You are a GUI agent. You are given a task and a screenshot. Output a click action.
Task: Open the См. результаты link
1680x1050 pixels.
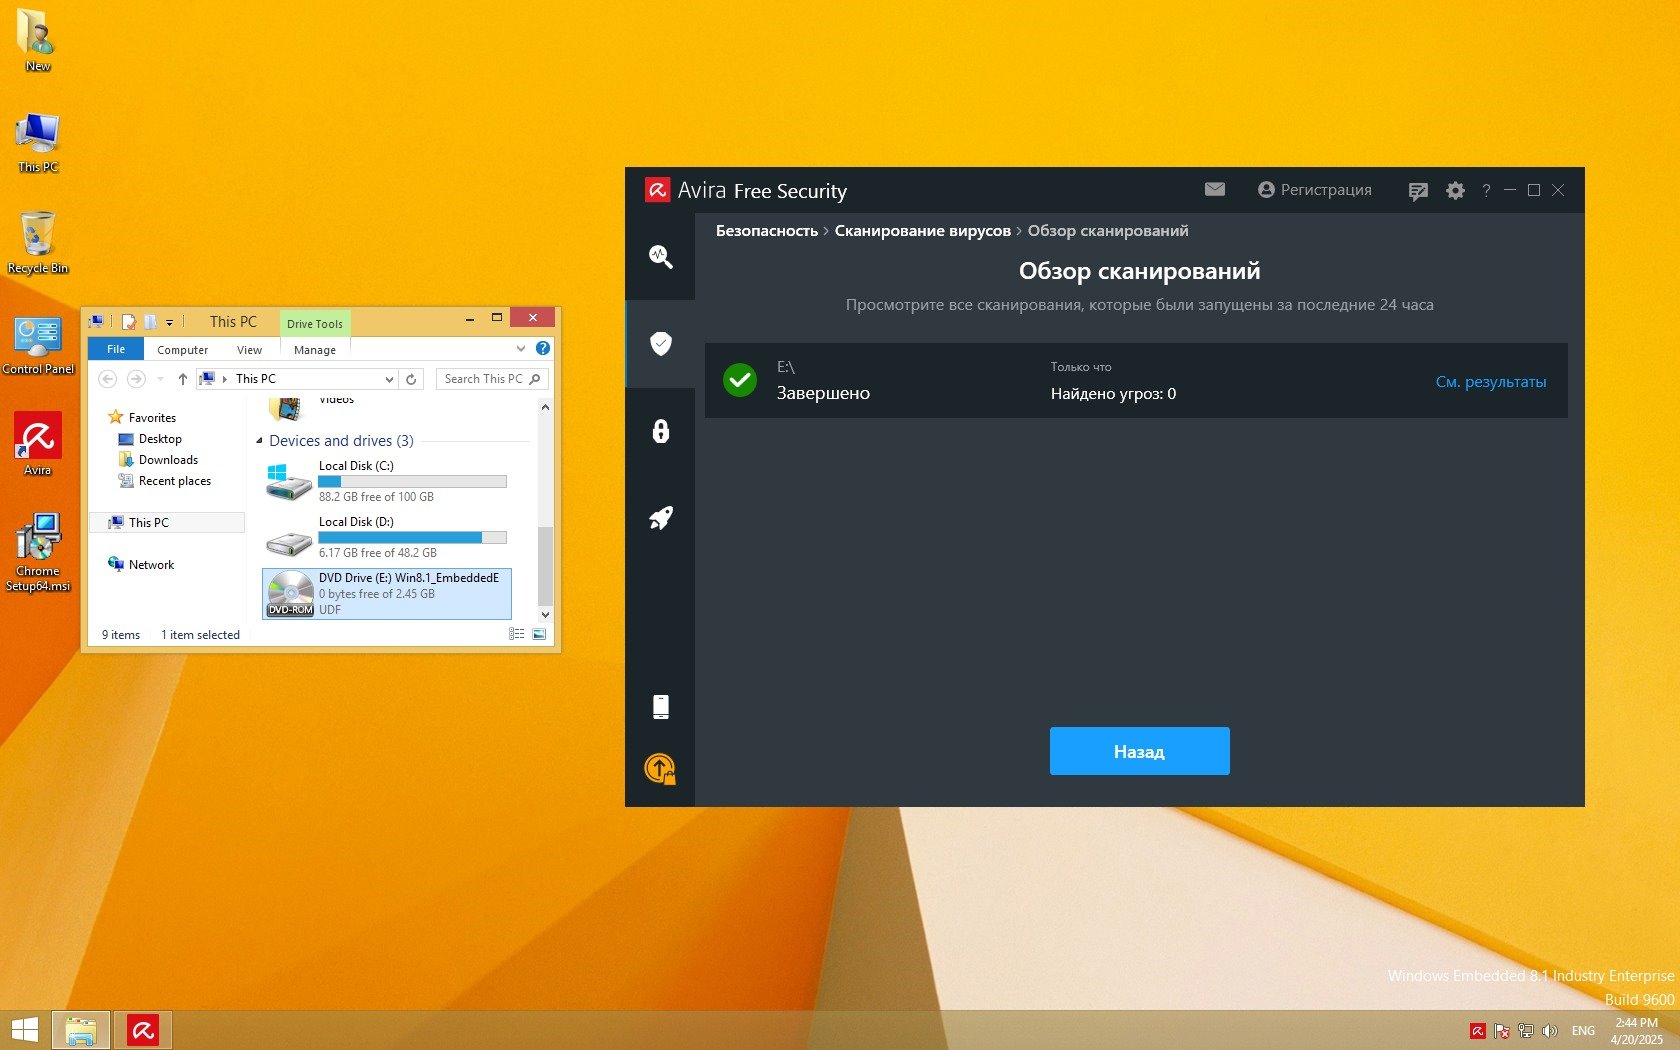pyautogui.click(x=1490, y=382)
